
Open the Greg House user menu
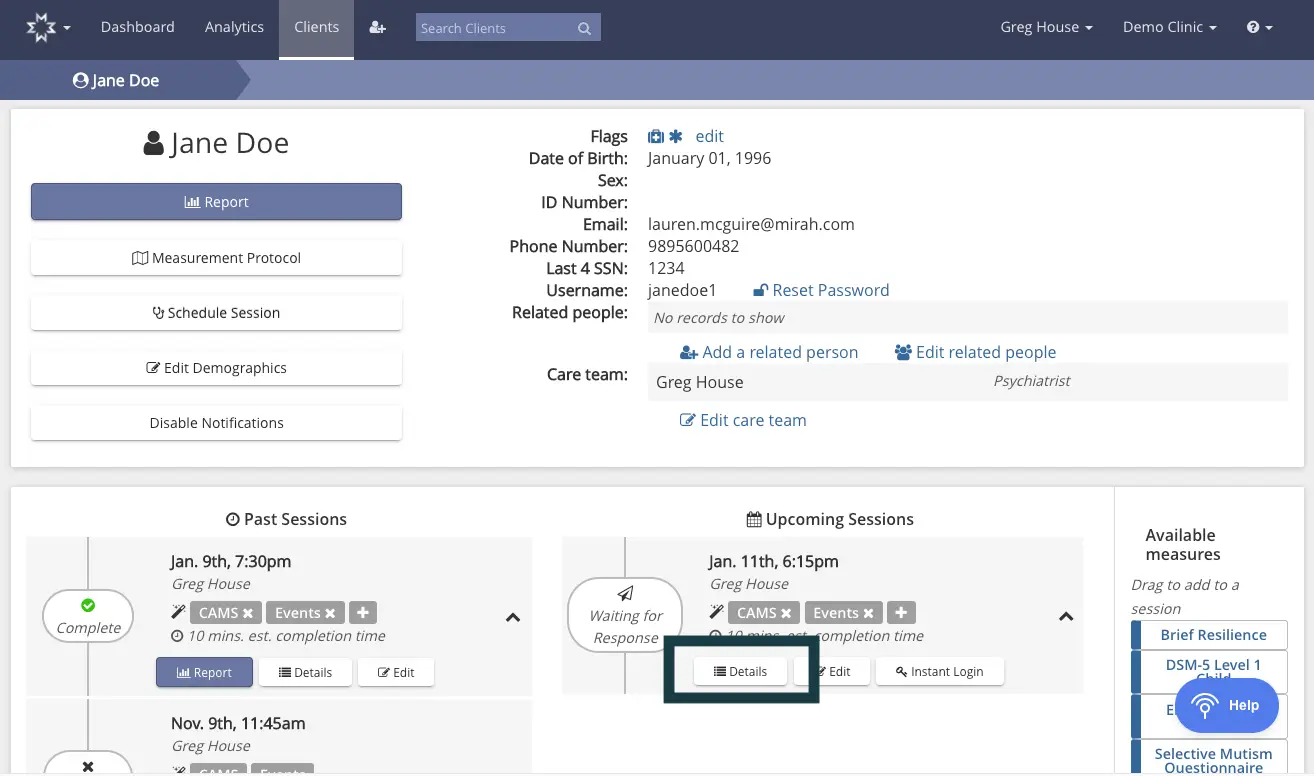click(1046, 27)
